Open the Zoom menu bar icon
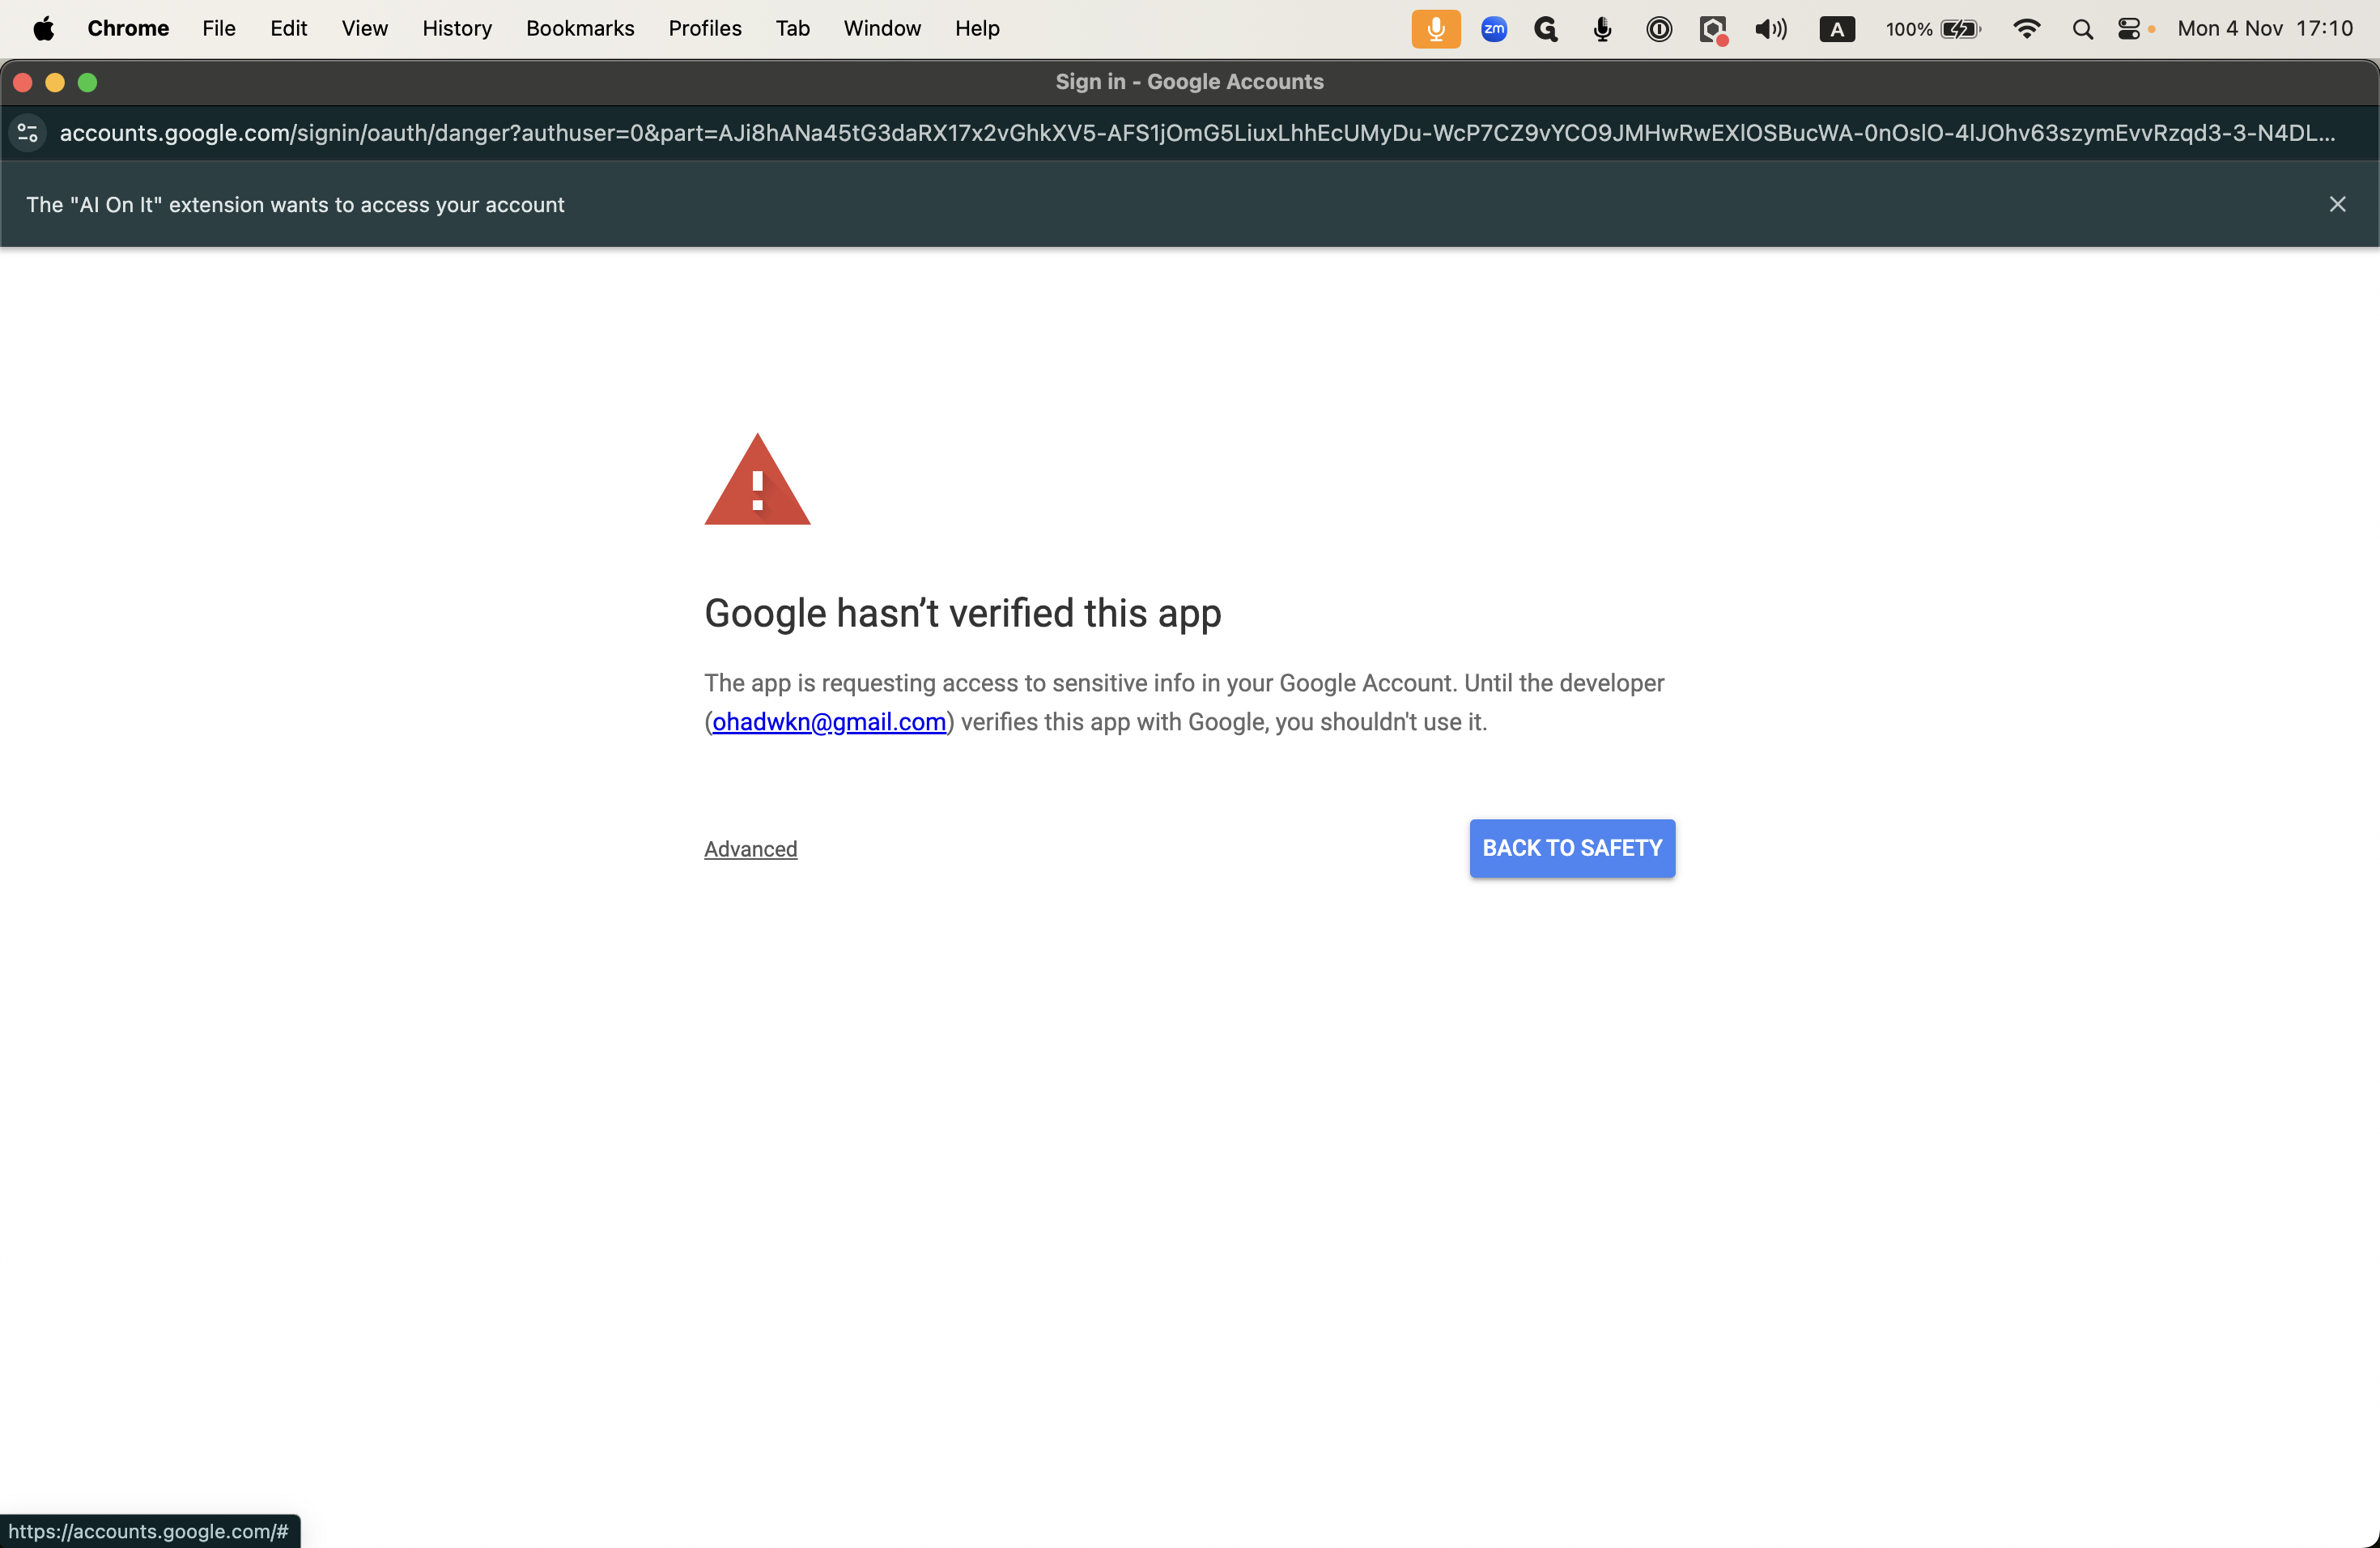This screenshot has width=2380, height=1548. coord(1494,29)
